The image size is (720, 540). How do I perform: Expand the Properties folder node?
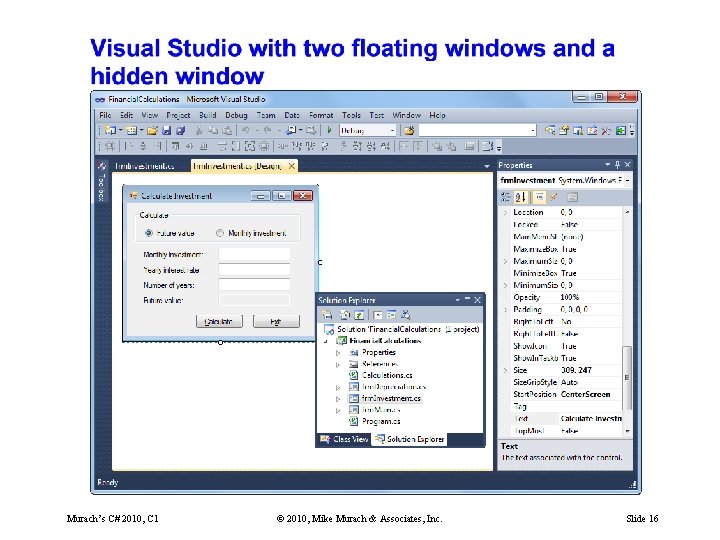(x=338, y=353)
